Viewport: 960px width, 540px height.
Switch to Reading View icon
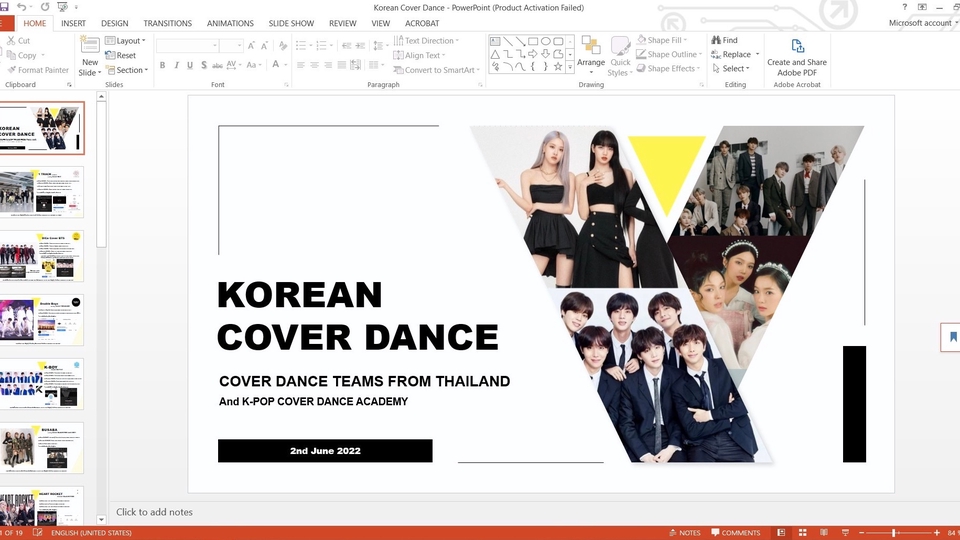[x=824, y=533]
